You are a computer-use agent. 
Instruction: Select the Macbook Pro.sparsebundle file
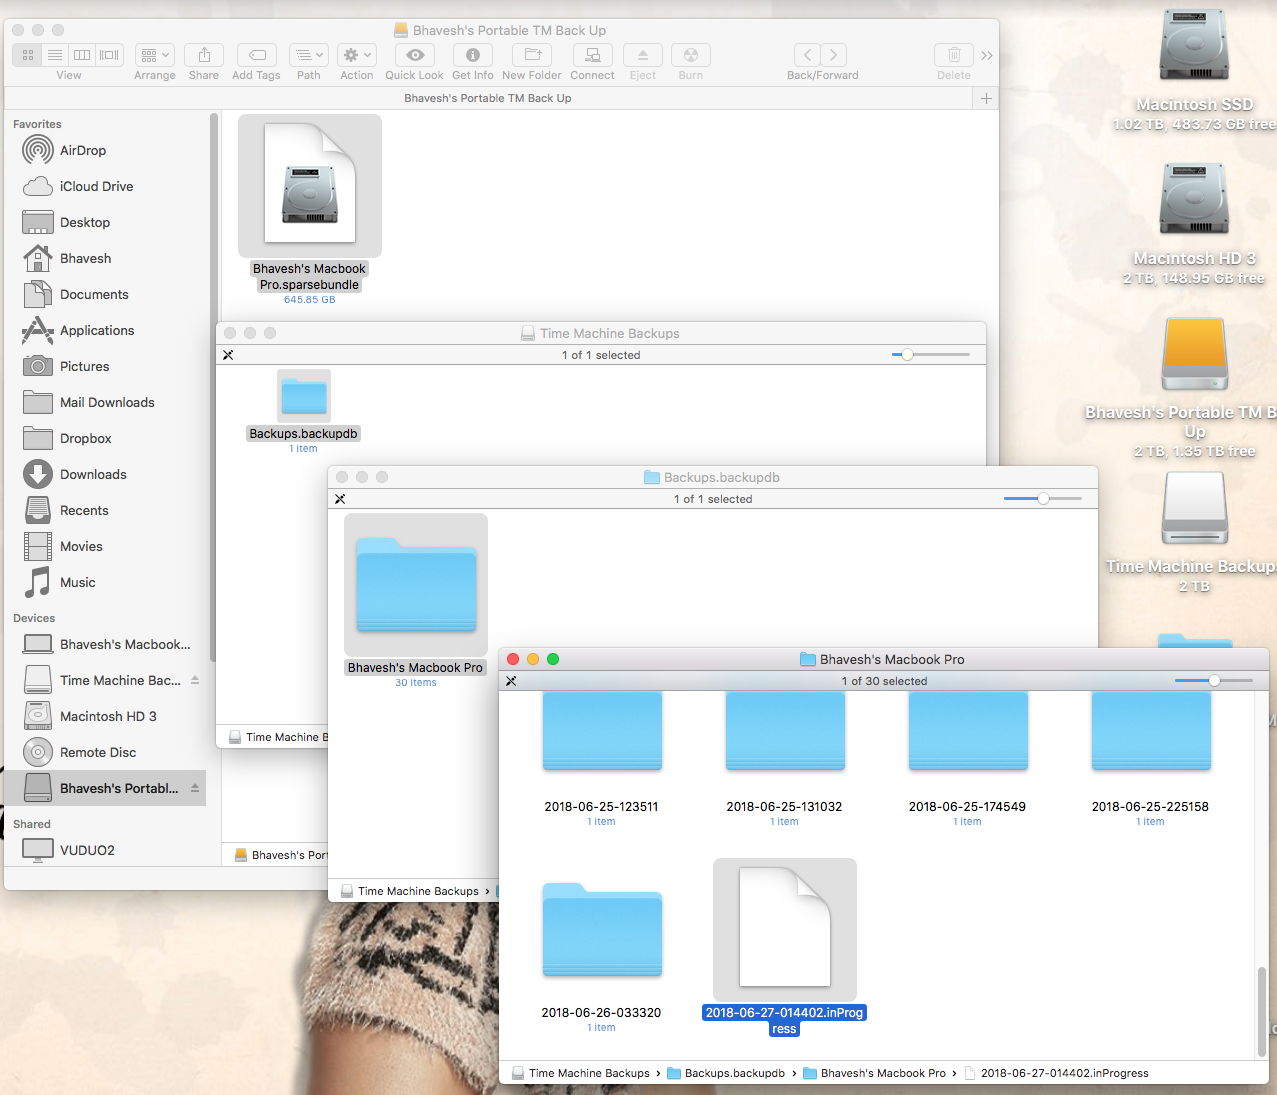click(x=310, y=186)
